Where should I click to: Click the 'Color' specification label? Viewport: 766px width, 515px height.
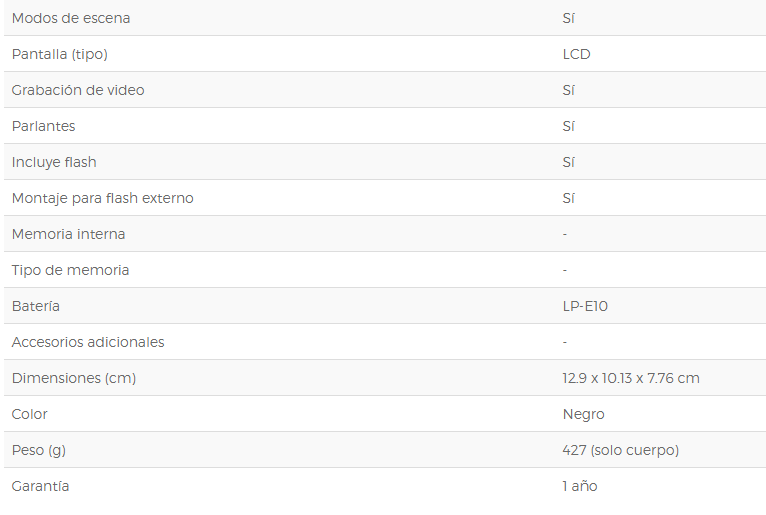coord(30,414)
